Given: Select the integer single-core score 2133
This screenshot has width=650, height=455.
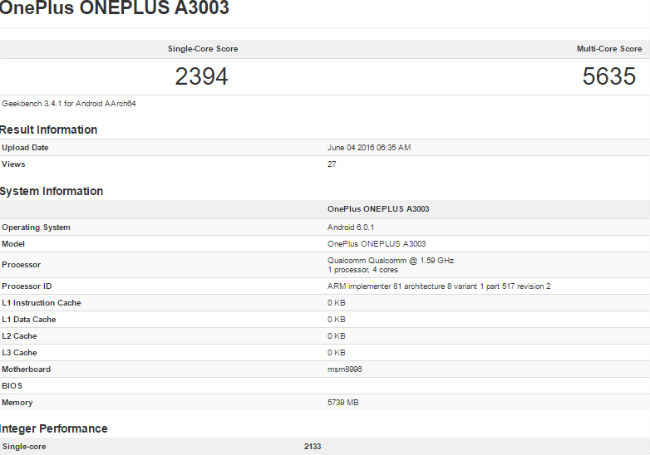Looking at the screenshot, I should [313, 446].
